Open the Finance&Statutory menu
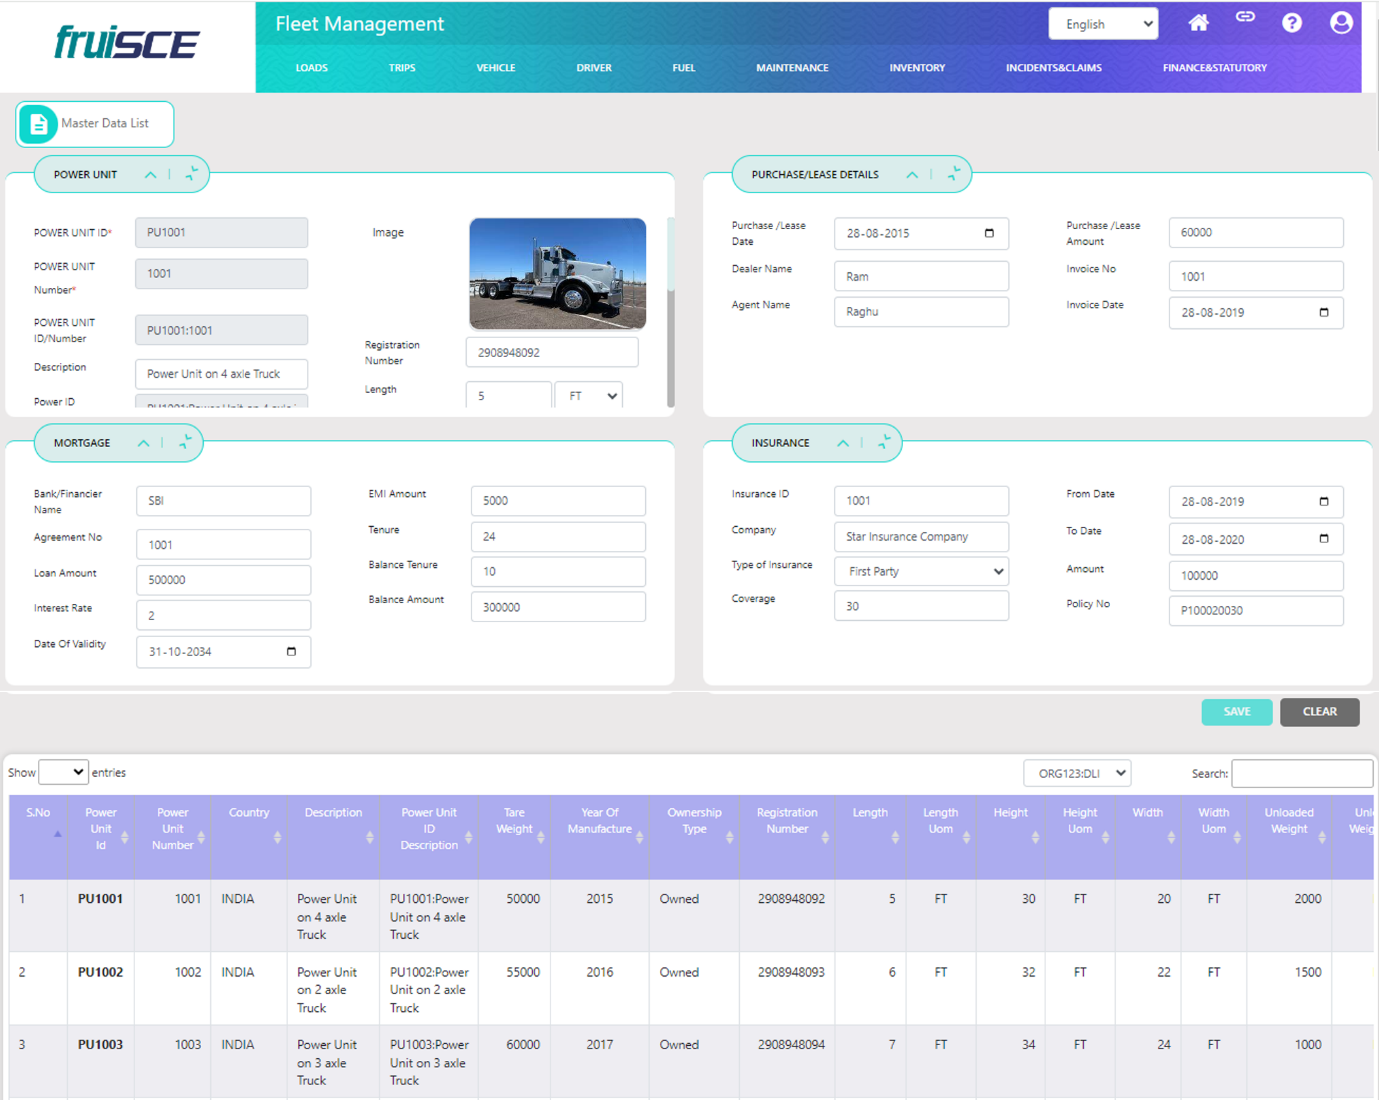The image size is (1379, 1100). [1214, 68]
